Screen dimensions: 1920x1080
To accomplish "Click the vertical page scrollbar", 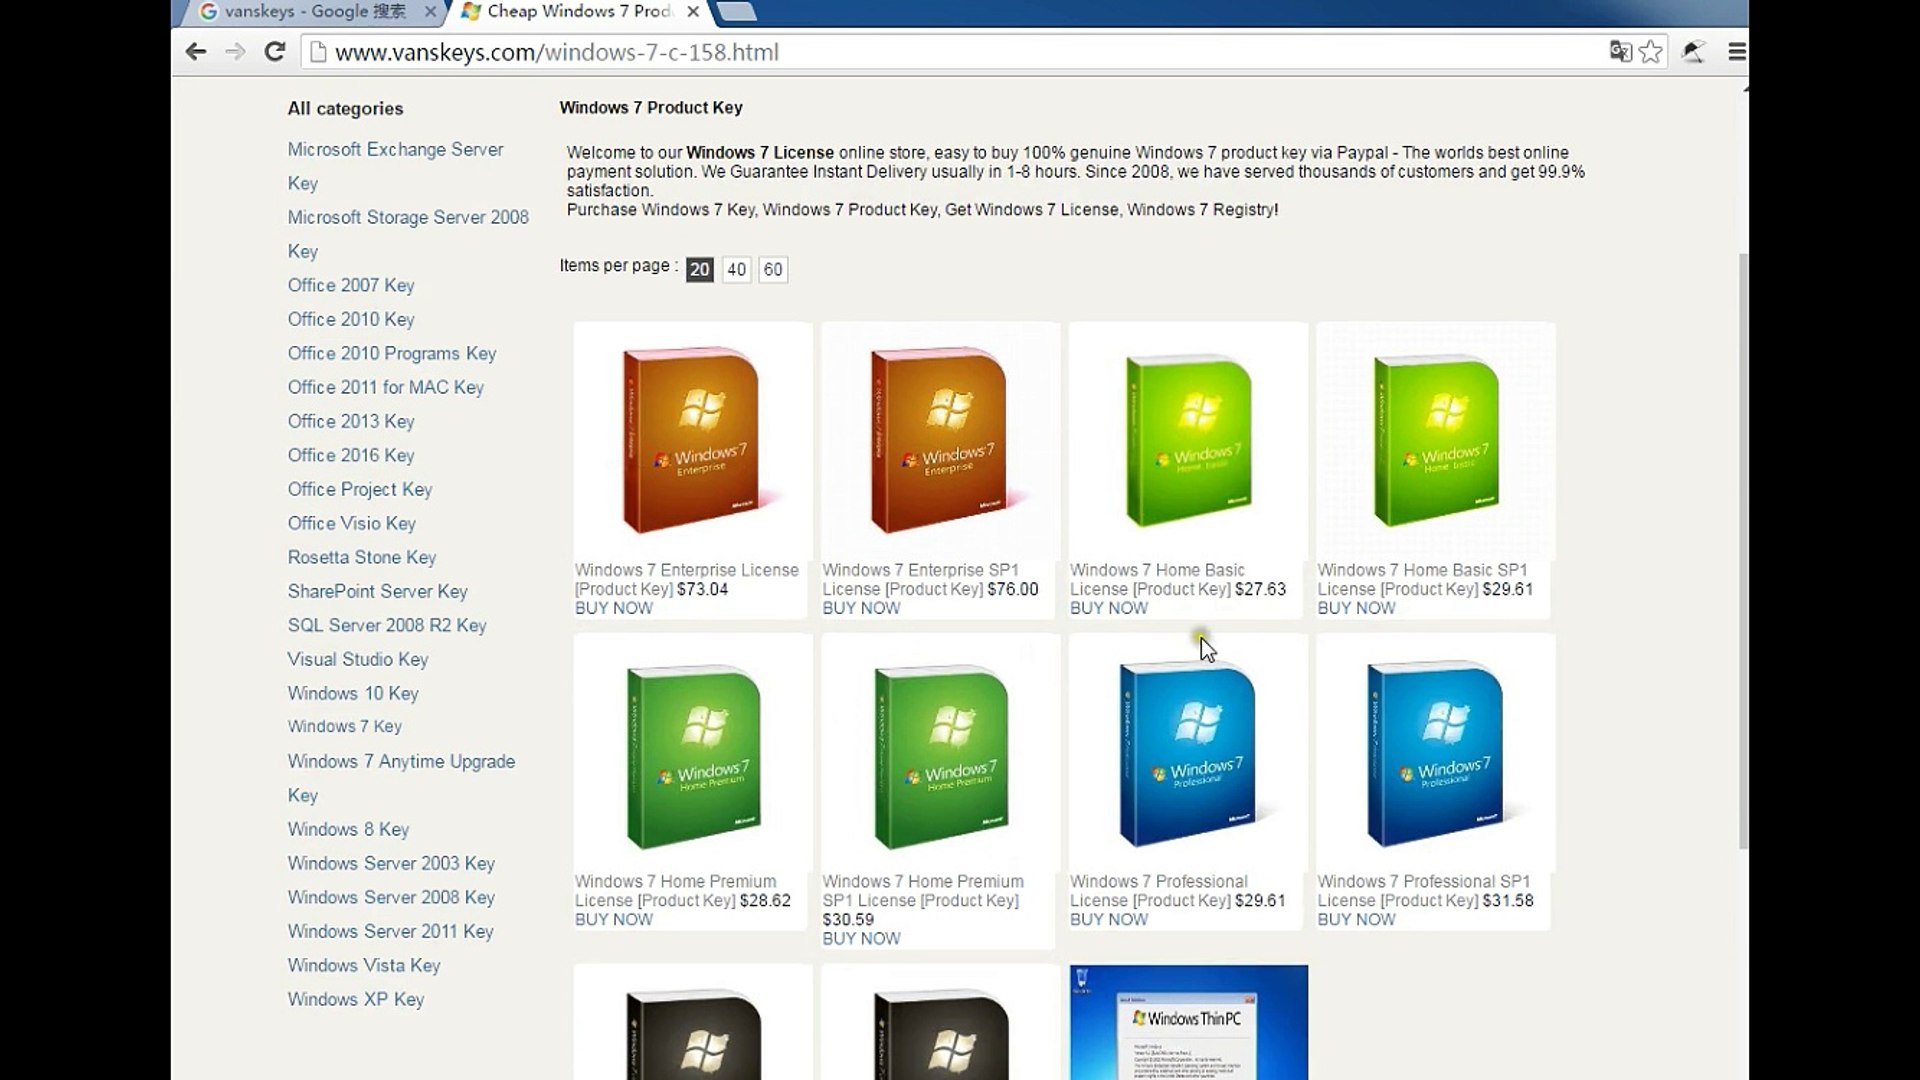I will point(1743,550).
